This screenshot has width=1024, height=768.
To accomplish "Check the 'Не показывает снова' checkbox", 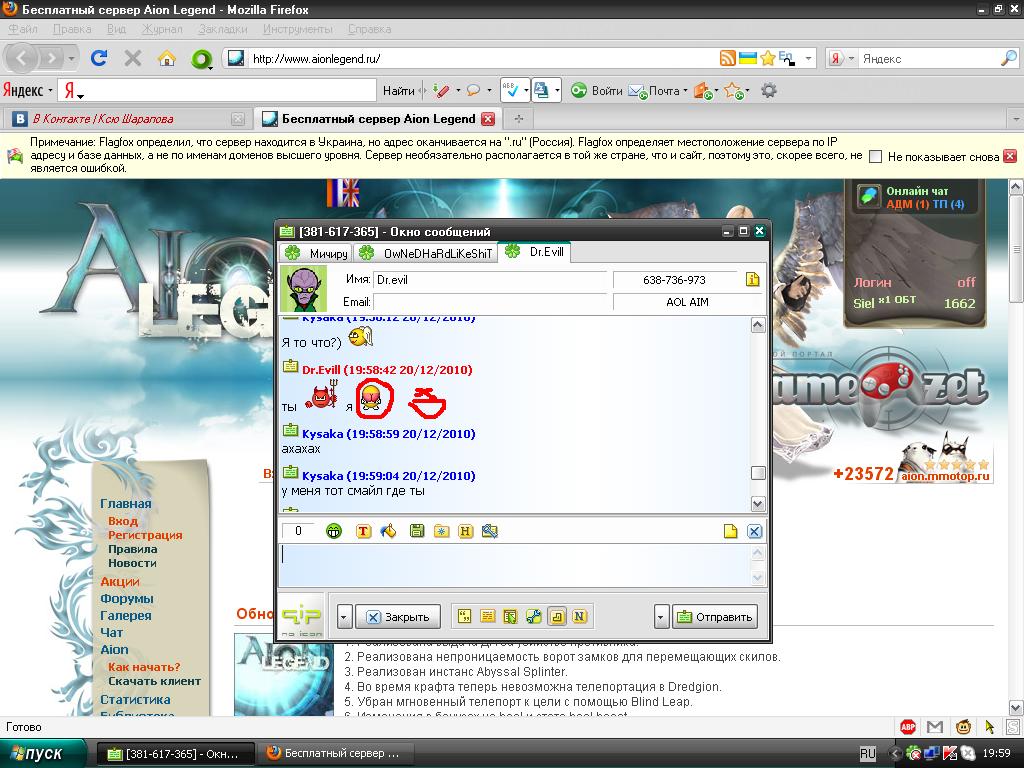I will pos(876,157).
